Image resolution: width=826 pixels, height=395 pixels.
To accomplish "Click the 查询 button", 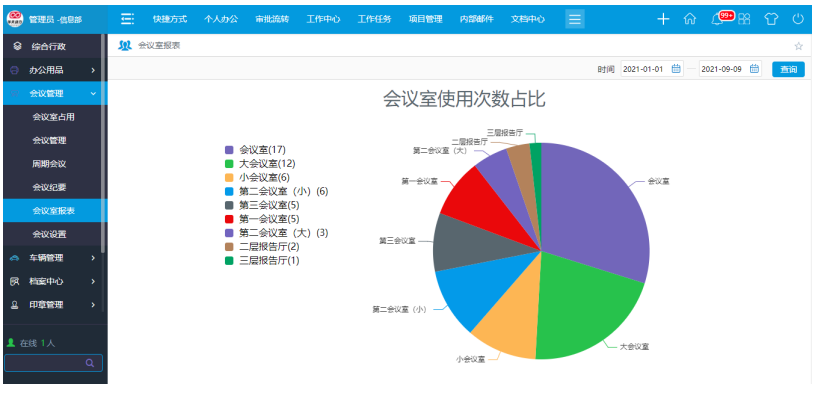I will pyautogui.click(x=788, y=69).
